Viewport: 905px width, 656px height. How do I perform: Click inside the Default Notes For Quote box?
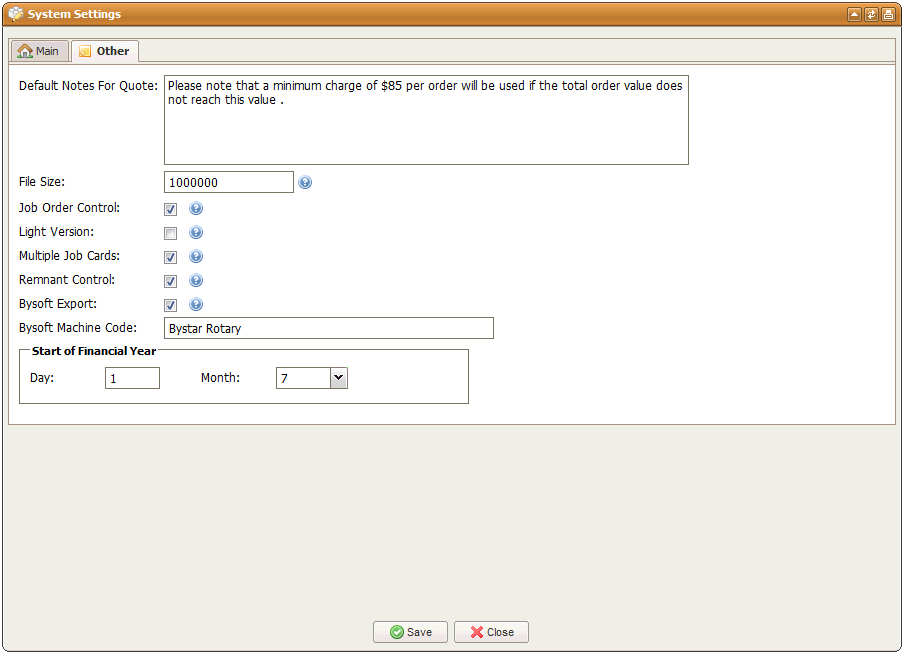(426, 120)
